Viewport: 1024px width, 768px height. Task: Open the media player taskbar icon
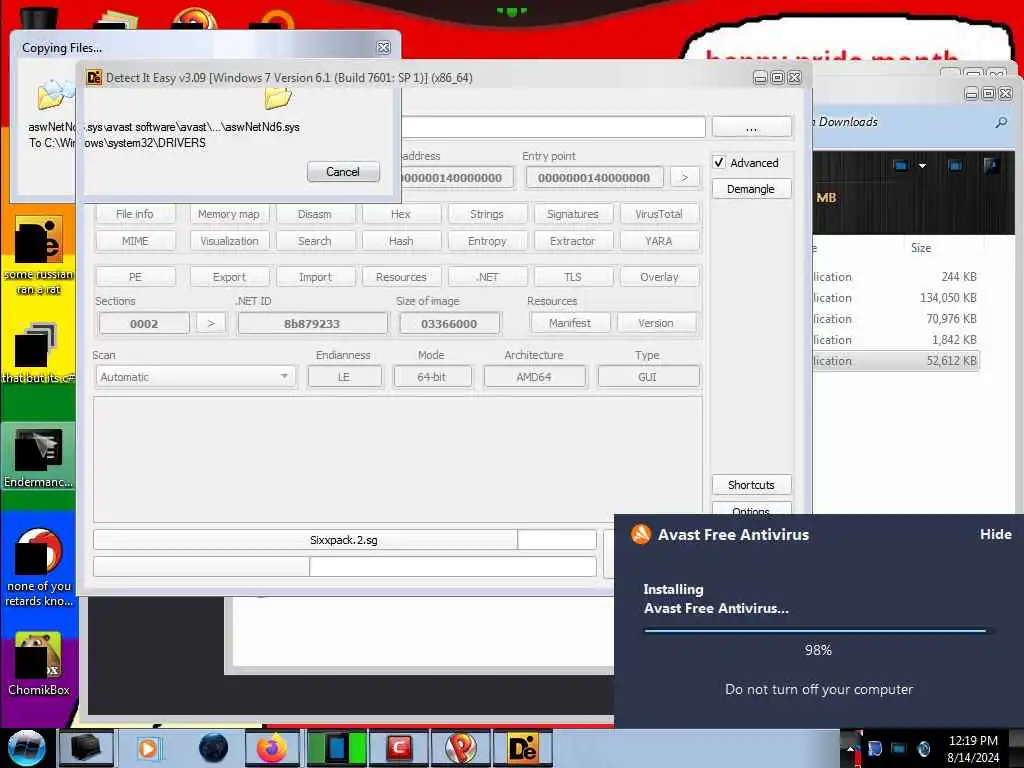148,748
